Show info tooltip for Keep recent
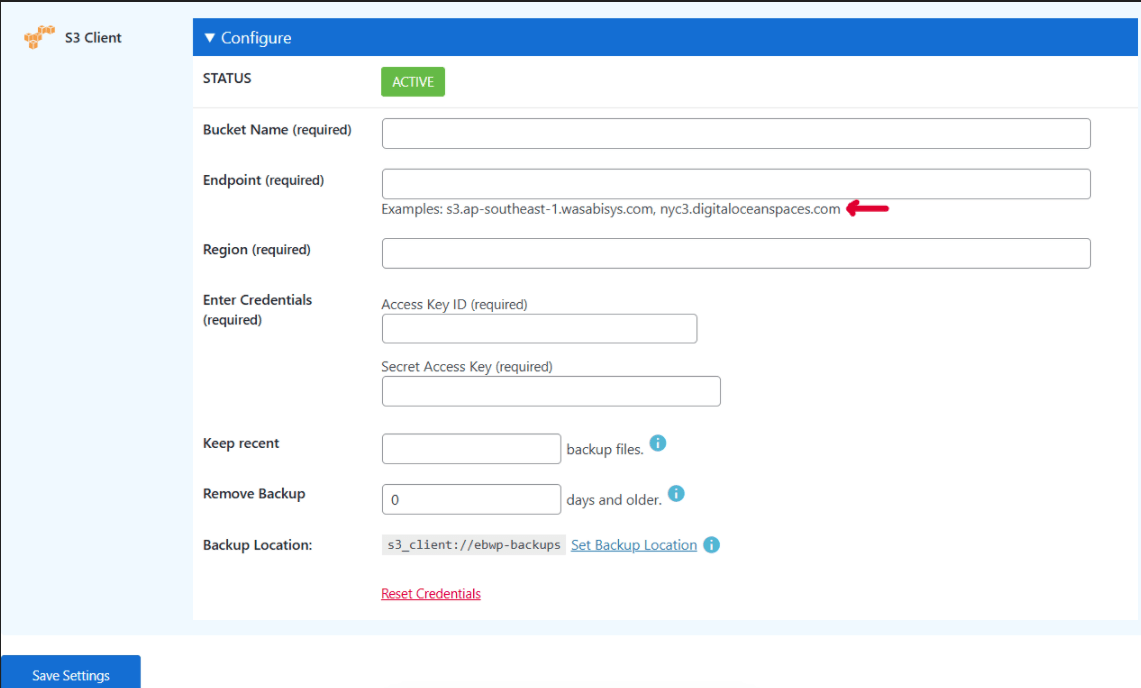Screen dimensions: 1141x688 (x=658, y=443)
